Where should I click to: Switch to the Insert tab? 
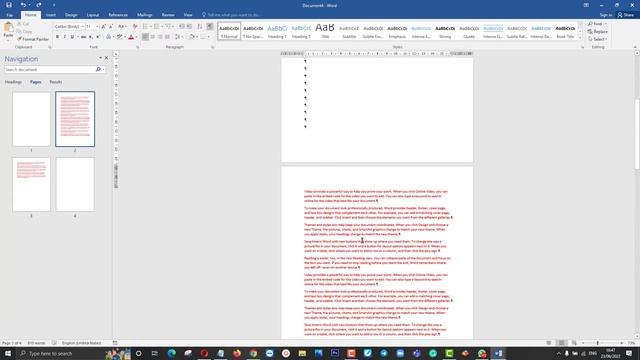point(51,15)
